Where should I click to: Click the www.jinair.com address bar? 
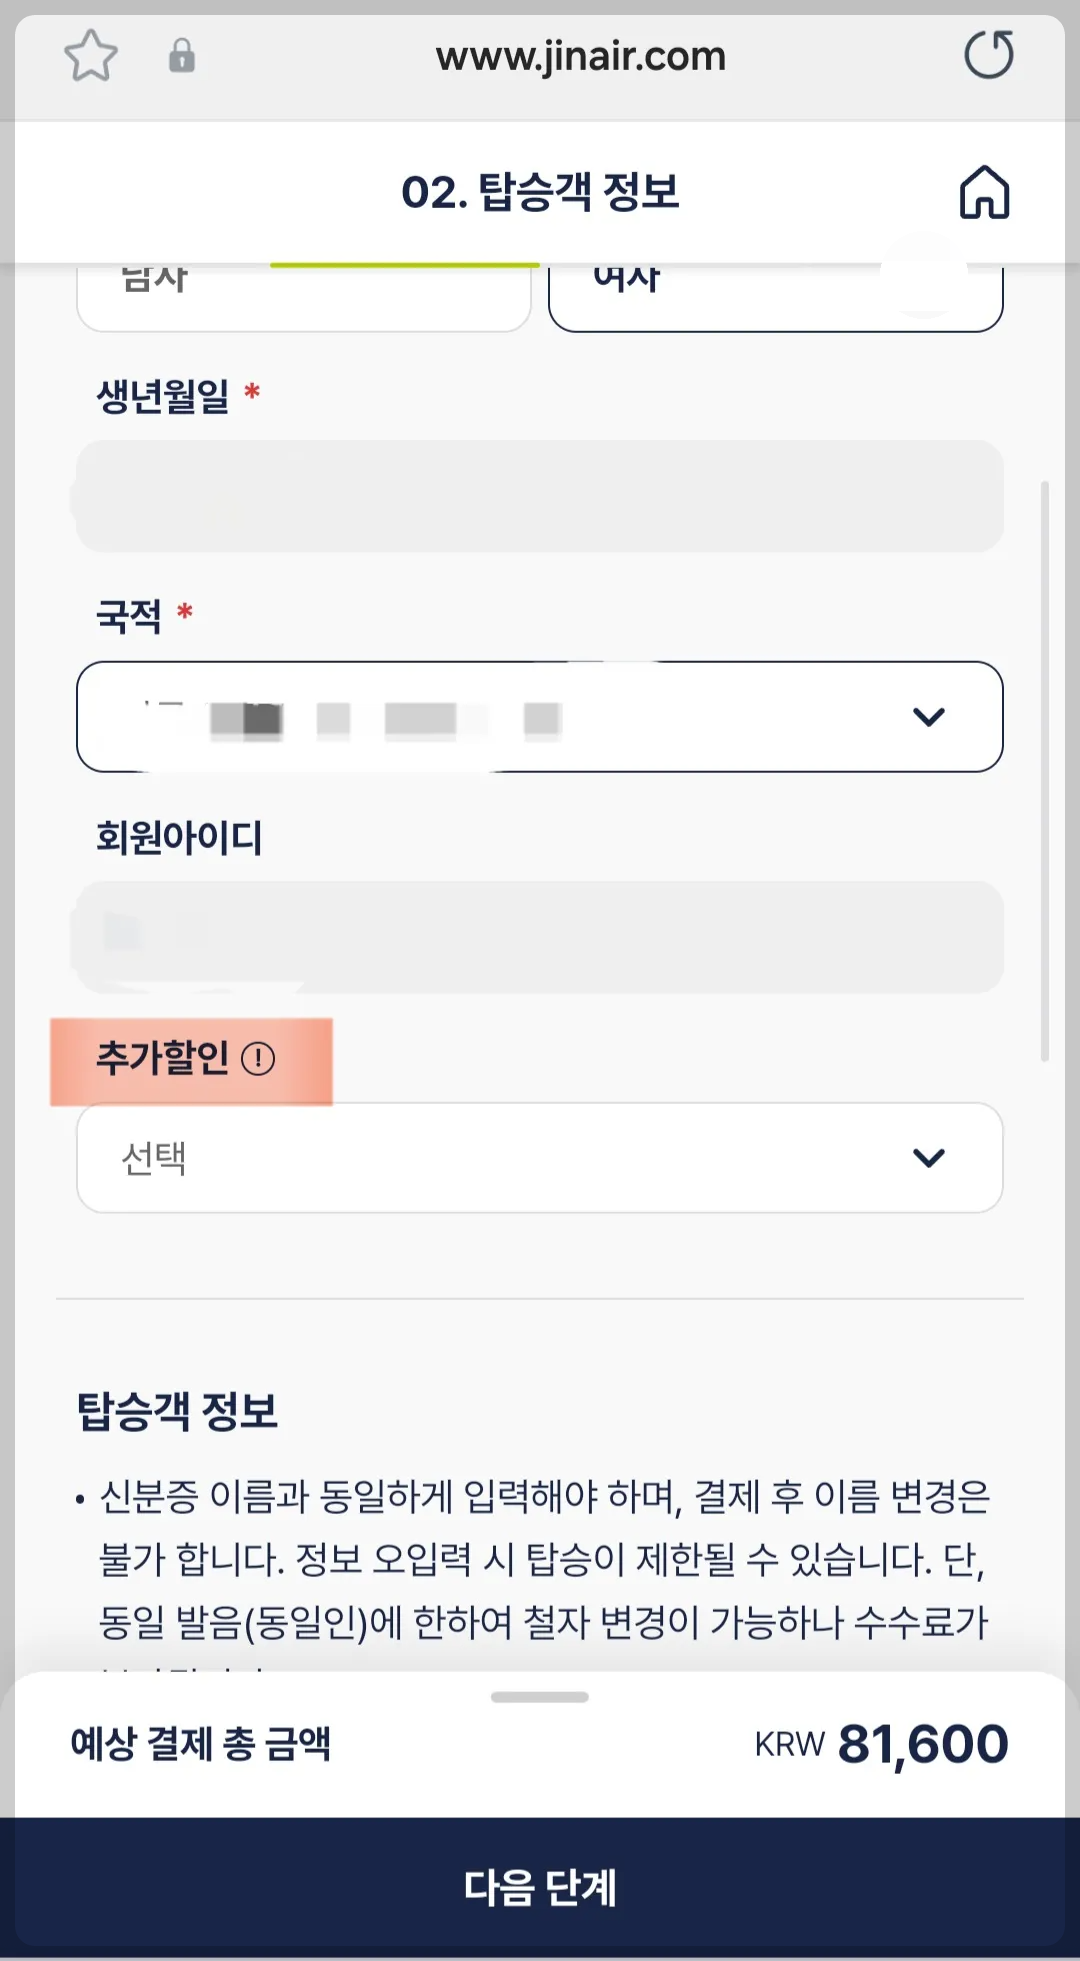[x=580, y=57]
